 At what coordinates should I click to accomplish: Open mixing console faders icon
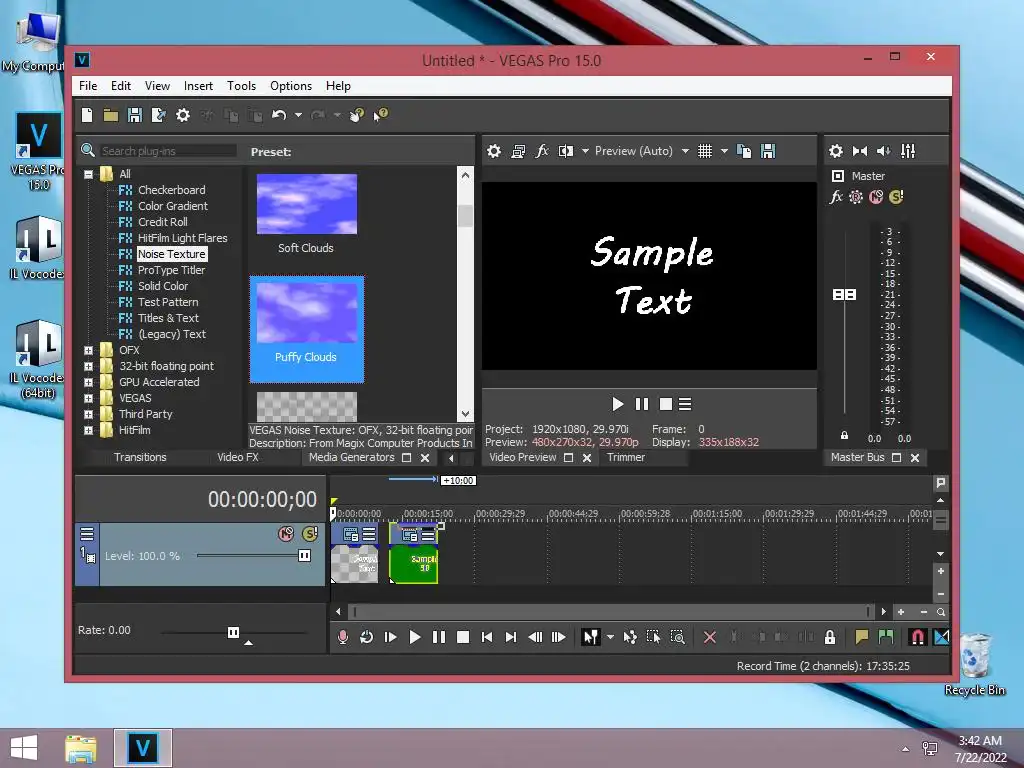(908, 152)
